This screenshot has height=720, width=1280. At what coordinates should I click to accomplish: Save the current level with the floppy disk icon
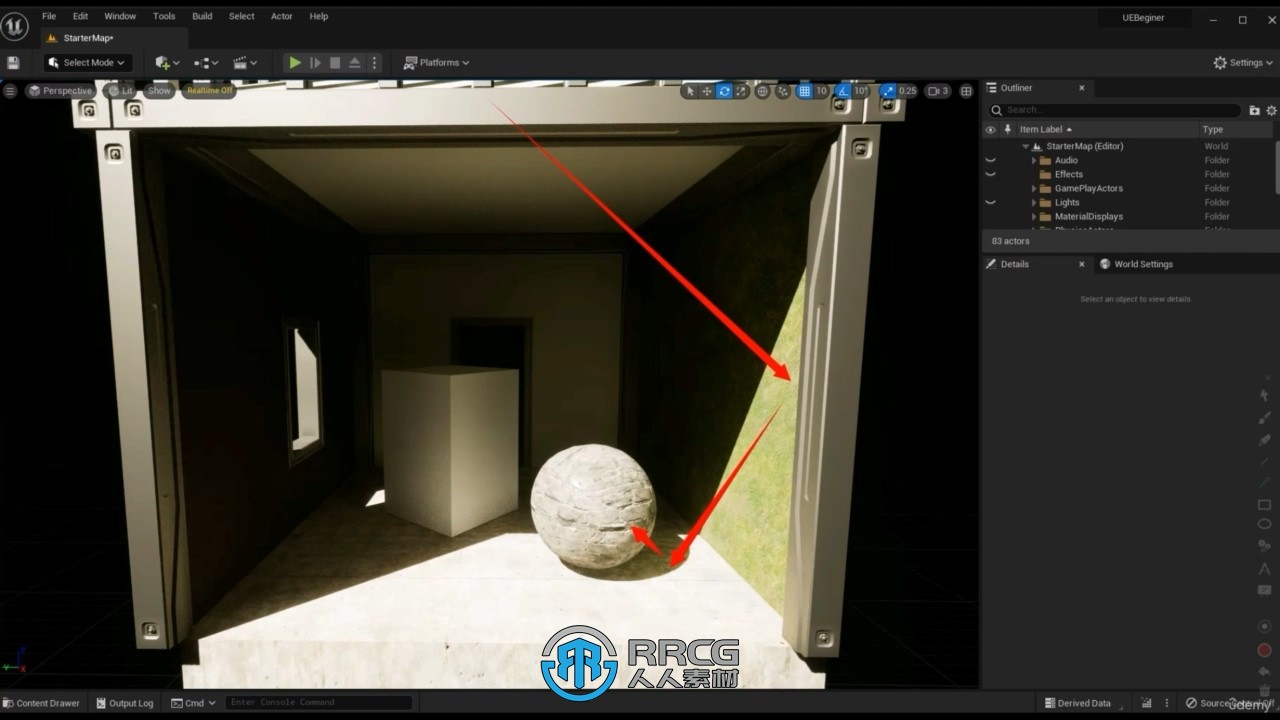point(13,63)
